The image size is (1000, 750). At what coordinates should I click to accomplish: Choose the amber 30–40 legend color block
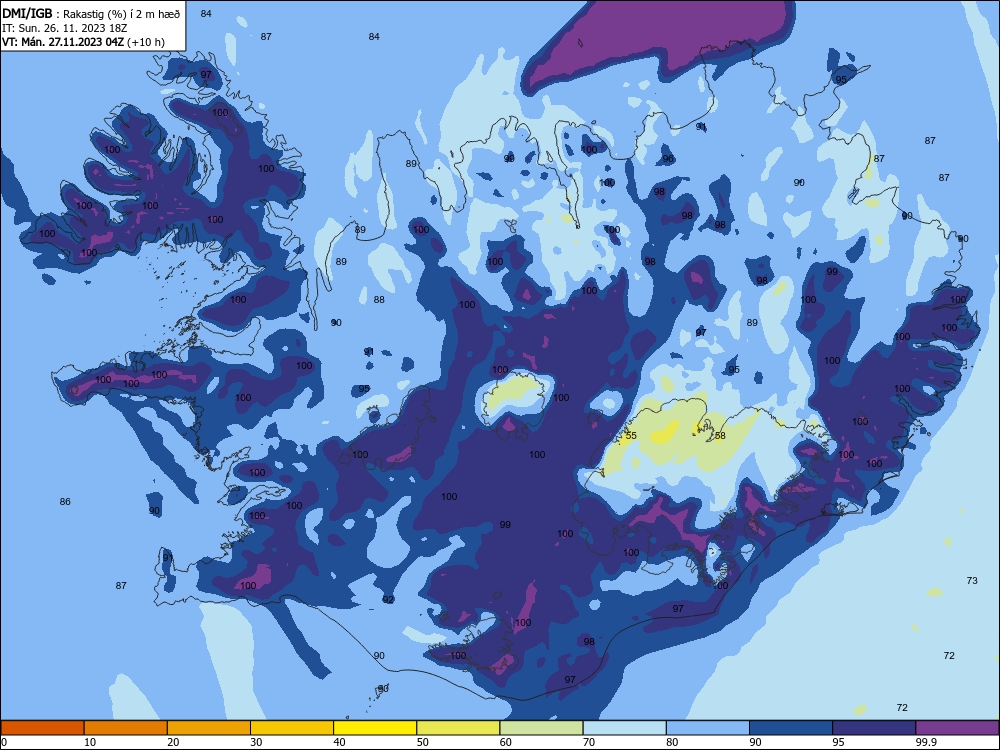pyautogui.click(x=292, y=728)
